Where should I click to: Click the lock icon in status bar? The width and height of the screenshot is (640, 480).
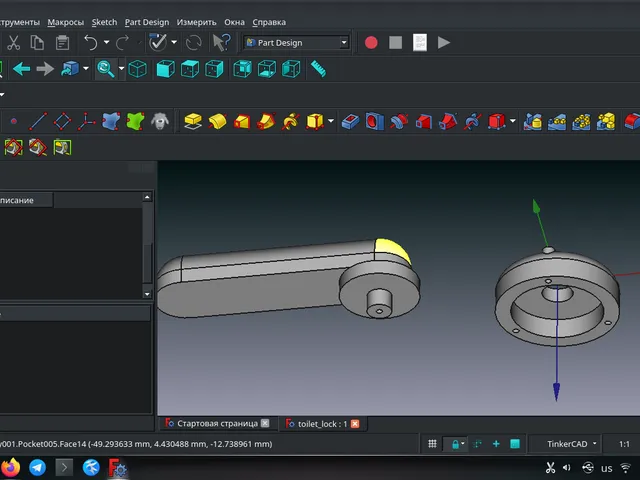point(456,444)
